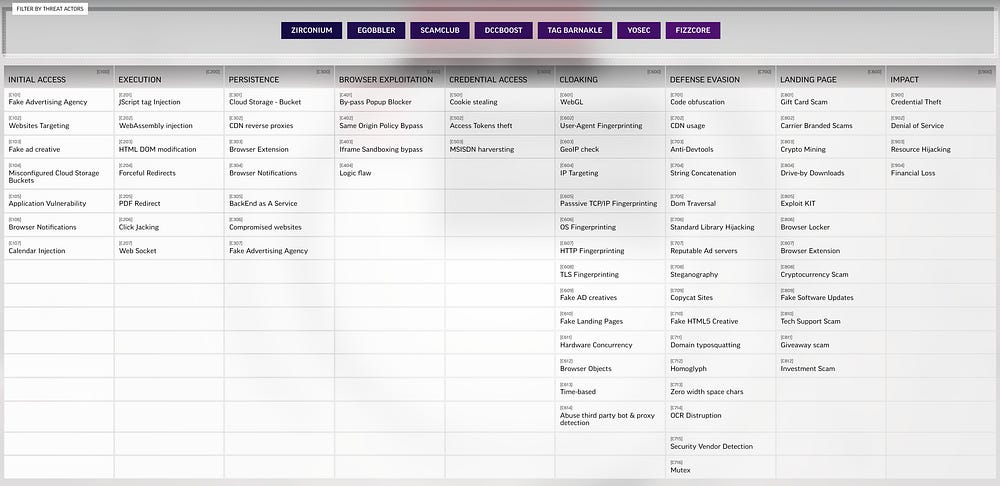Viewport: 1000px width, 486px height.
Task: Click the Crypto Mining landing page cell
Action: [831, 147]
